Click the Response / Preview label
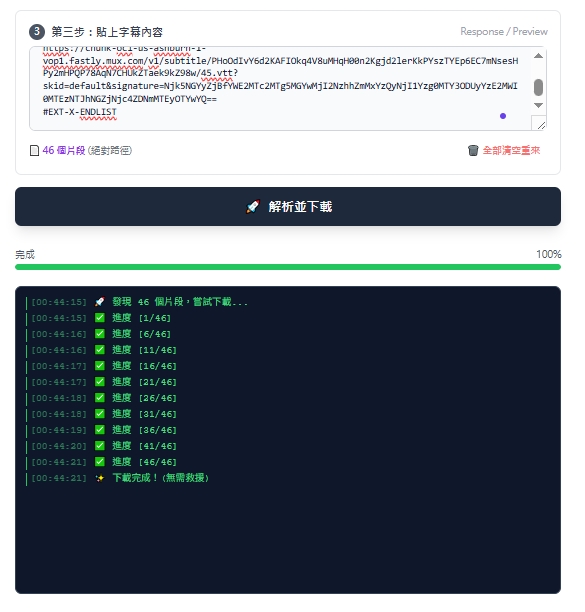The width and height of the screenshot is (585, 612). point(504,32)
